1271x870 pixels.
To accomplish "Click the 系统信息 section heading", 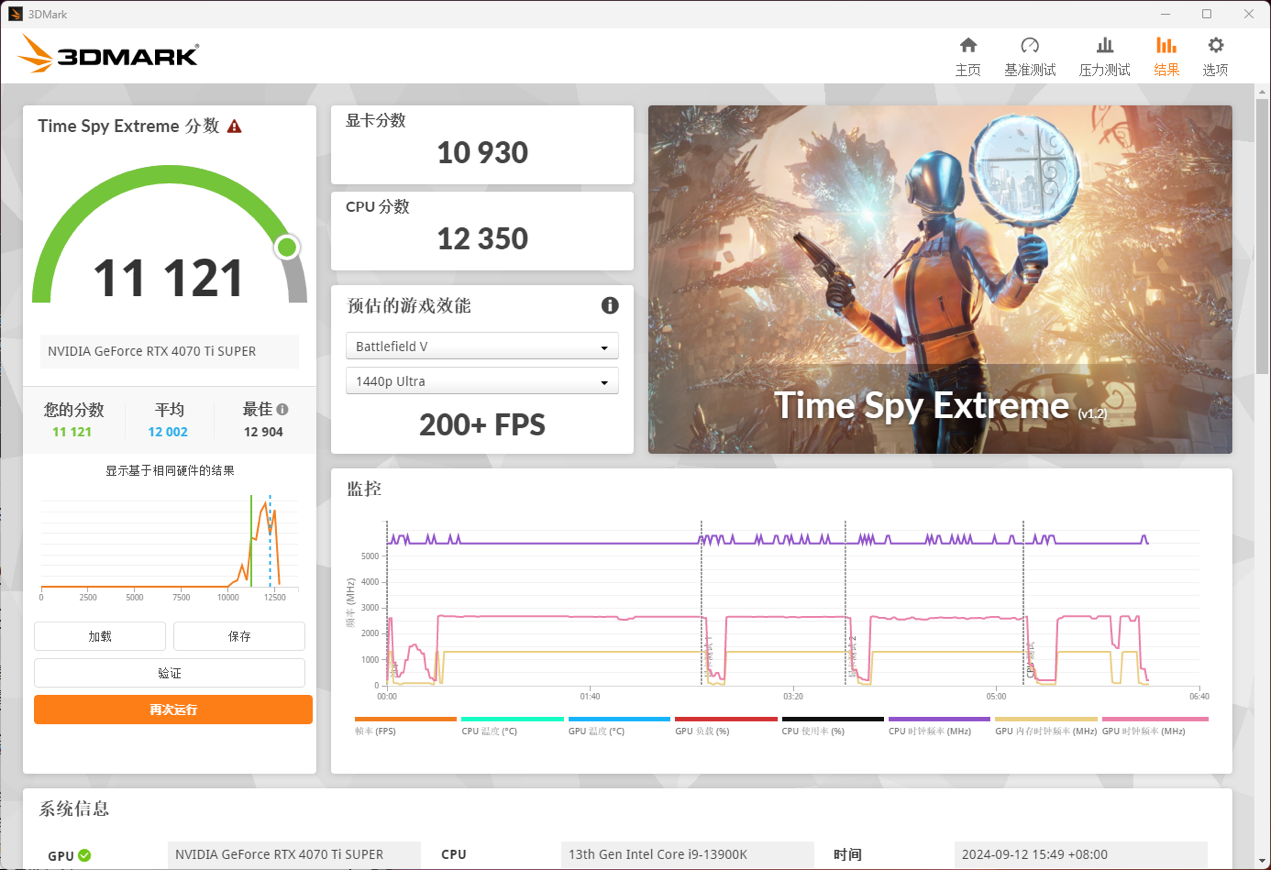I will coord(74,809).
